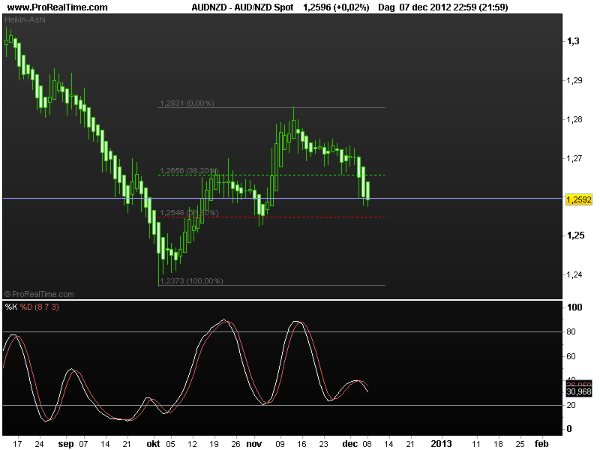The image size is (600, 450).
Task: Select the 07 dec 2012 22:59 timestamp
Action: point(437,7)
